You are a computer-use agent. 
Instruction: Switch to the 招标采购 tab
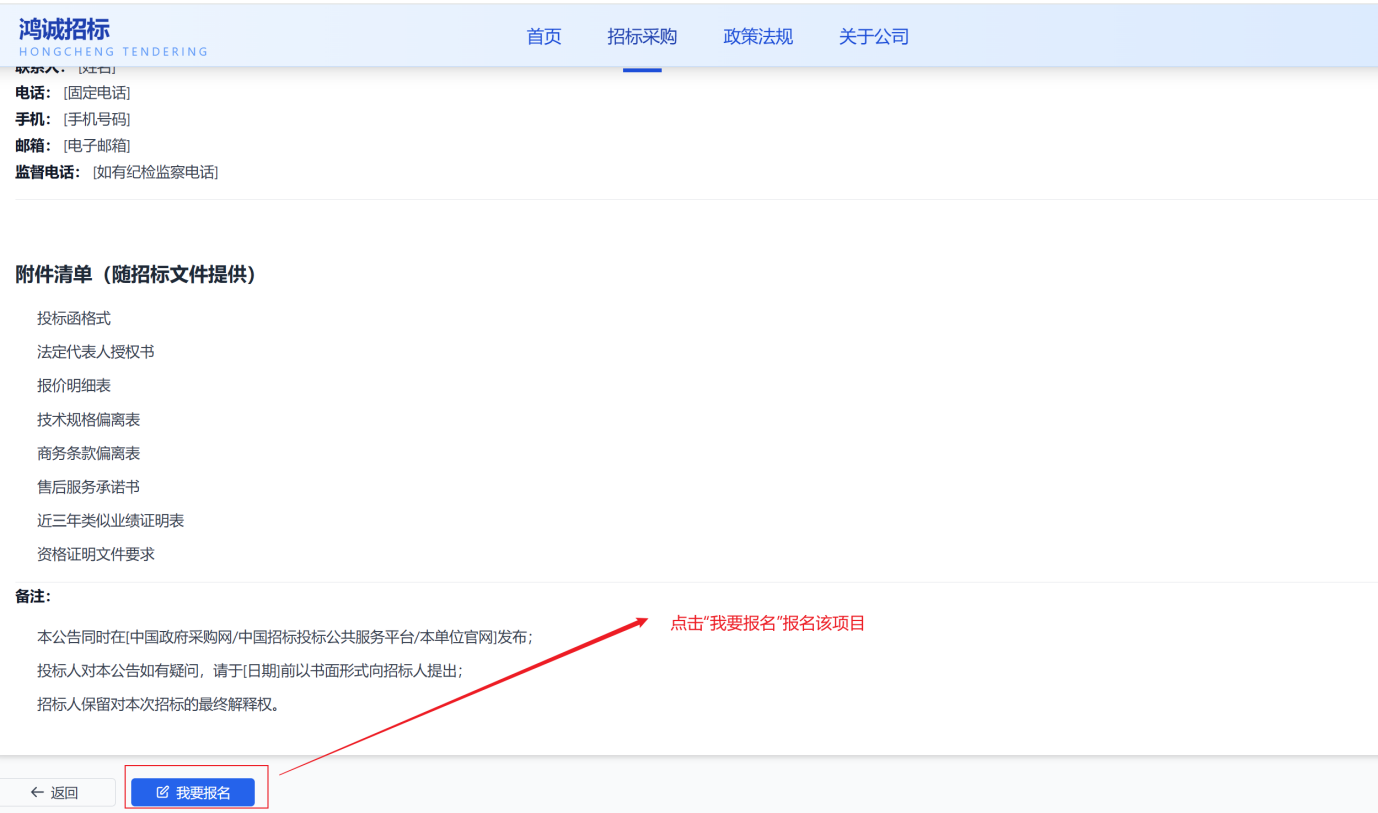[x=641, y=36]
